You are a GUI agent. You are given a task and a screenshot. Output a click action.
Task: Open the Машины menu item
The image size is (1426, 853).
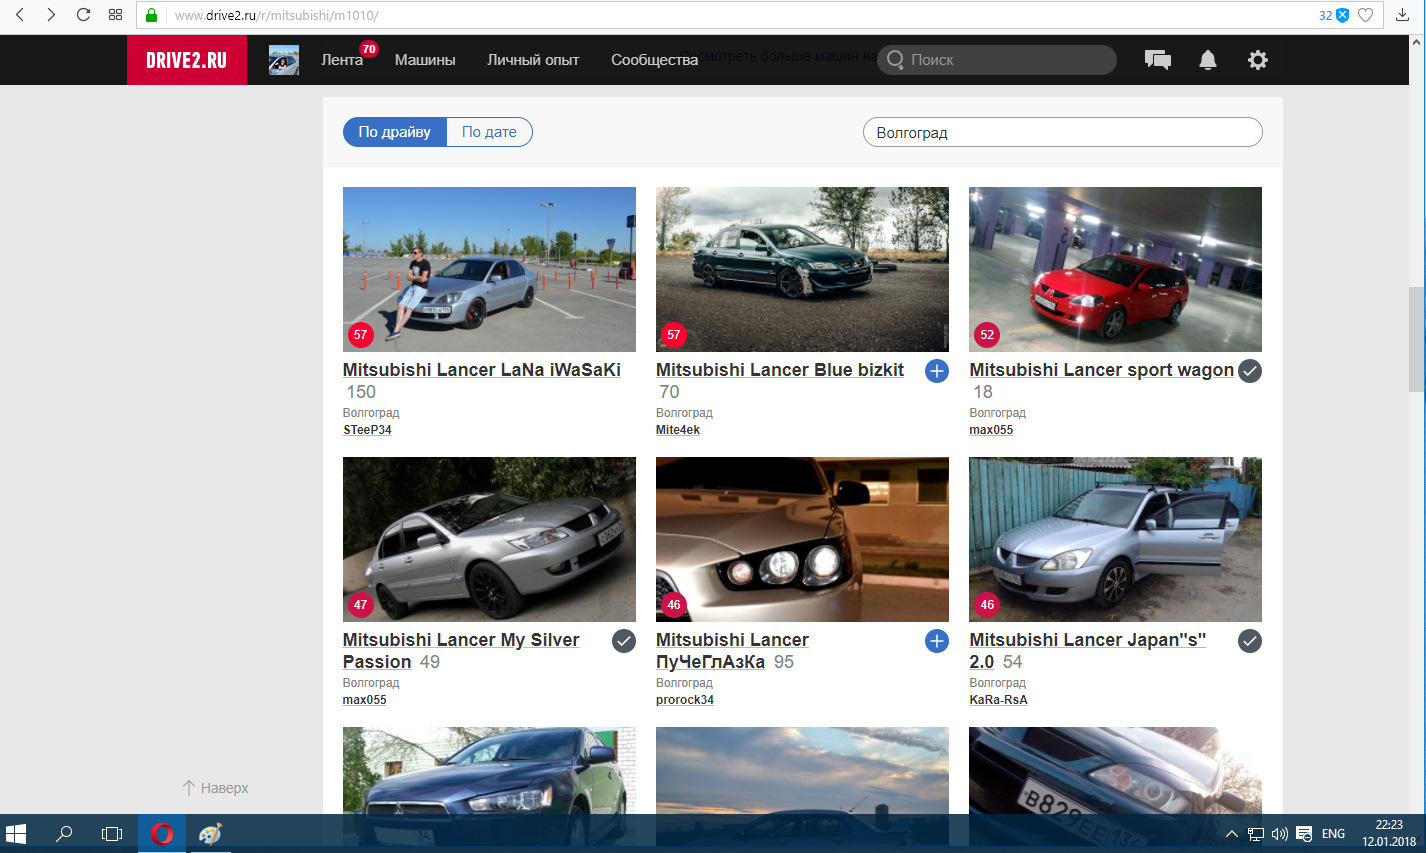pyautogui.click(x=425, y=60)
